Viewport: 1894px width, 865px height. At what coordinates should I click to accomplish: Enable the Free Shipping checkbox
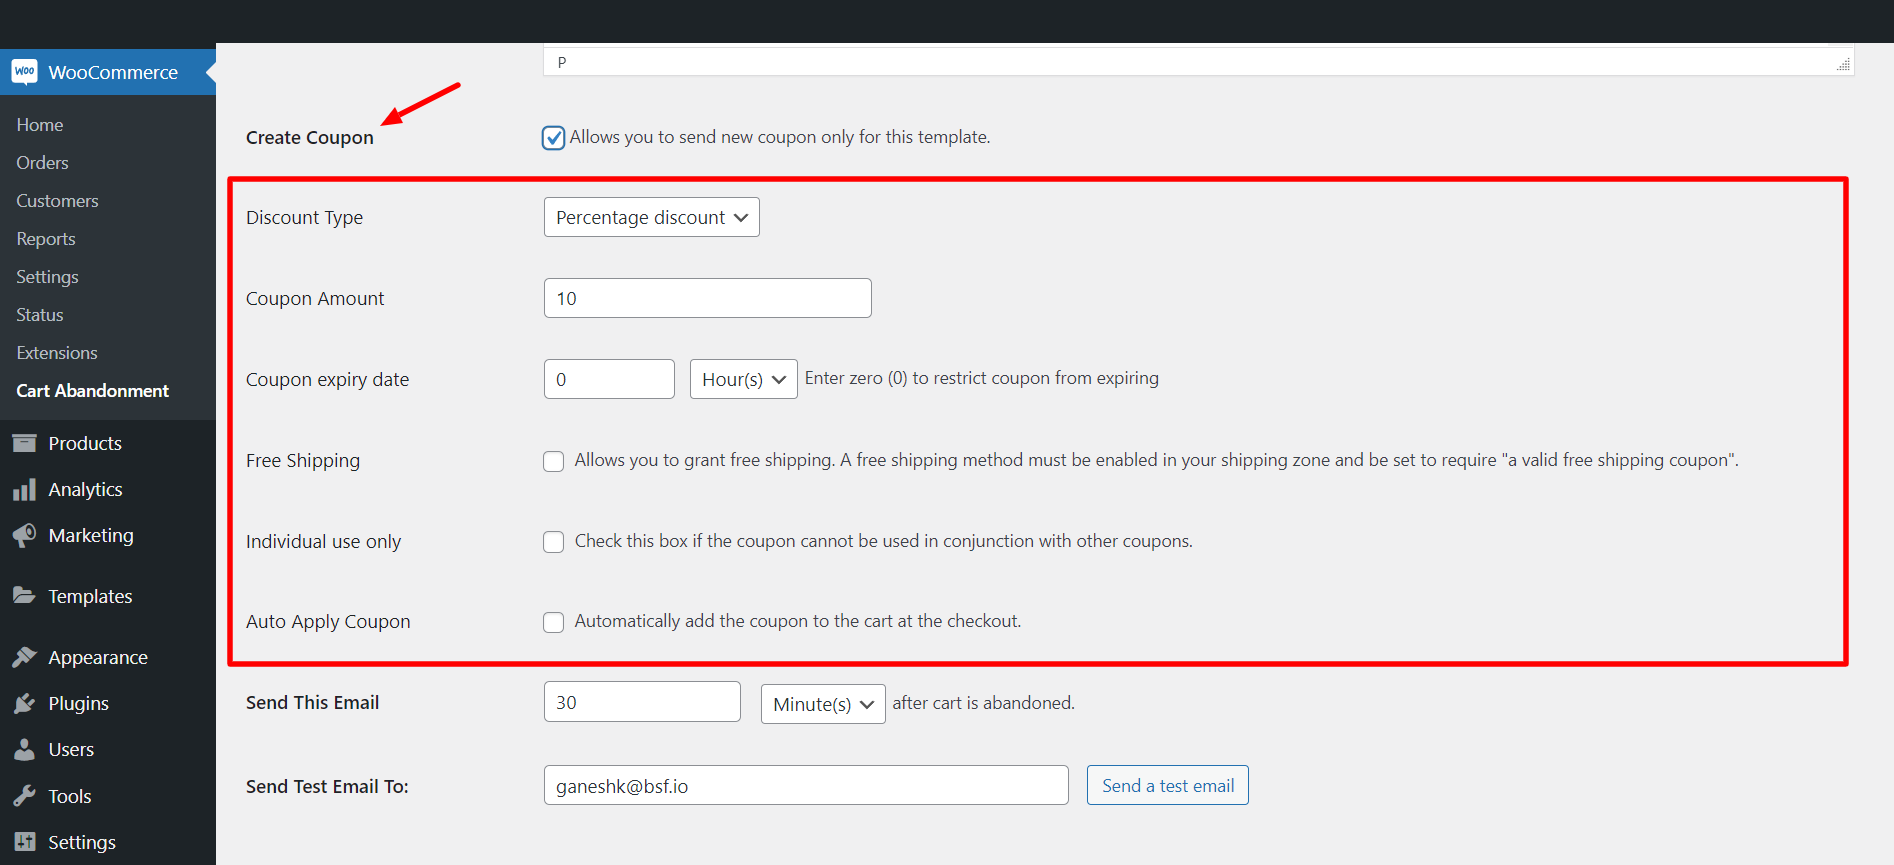click(x=553, y=461)
